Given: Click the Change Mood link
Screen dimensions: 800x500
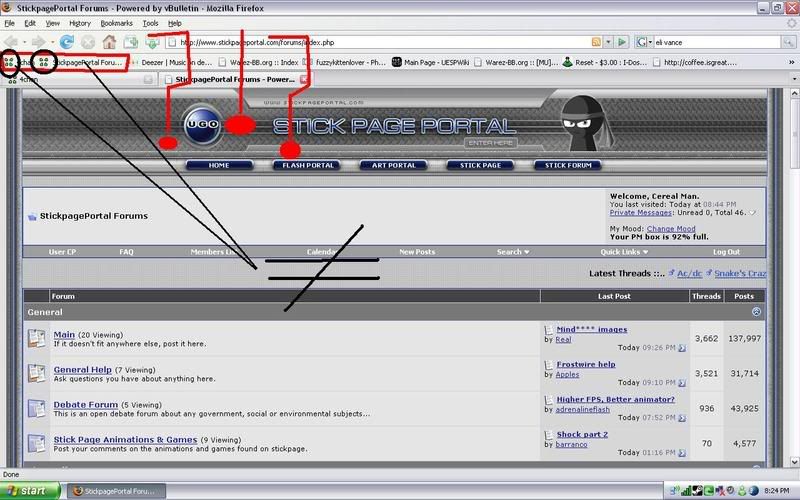Looking at the screenshot, I should coord(670,229).
